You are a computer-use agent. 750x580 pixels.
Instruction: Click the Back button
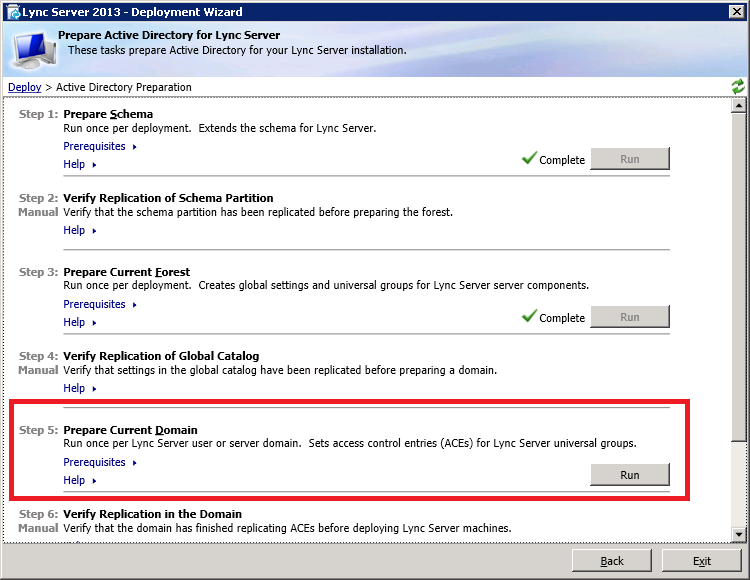pos(612,561)
